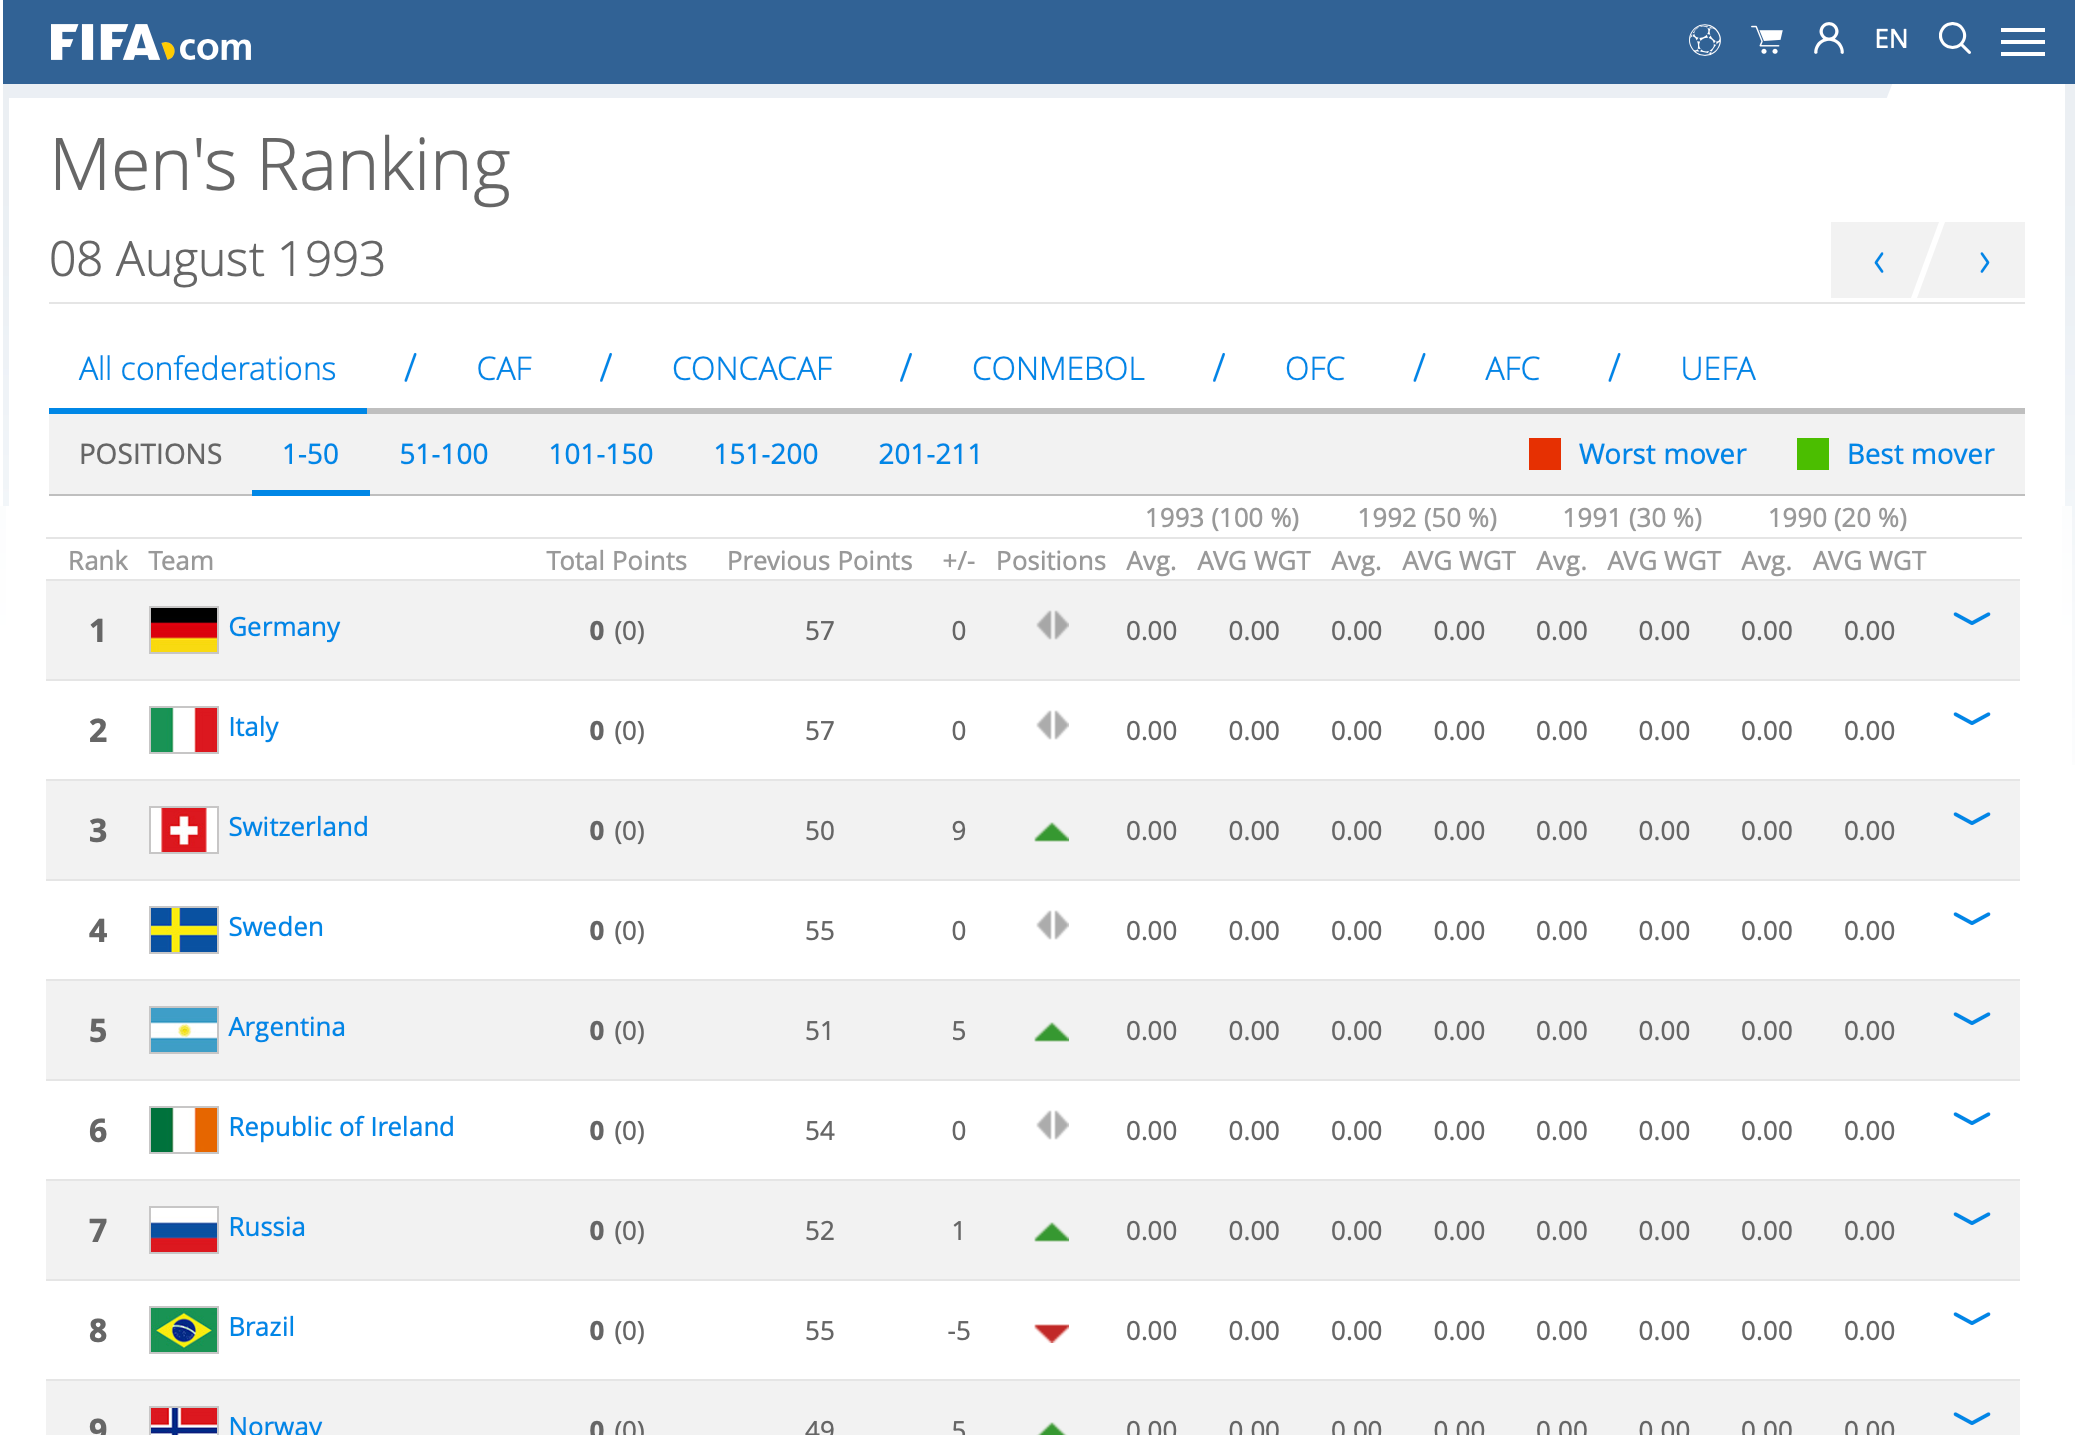The width and height of the screenshot is (2075, 1435).
Task: Open the Republic of Ireland team link
Action: tap(341, 1127)
